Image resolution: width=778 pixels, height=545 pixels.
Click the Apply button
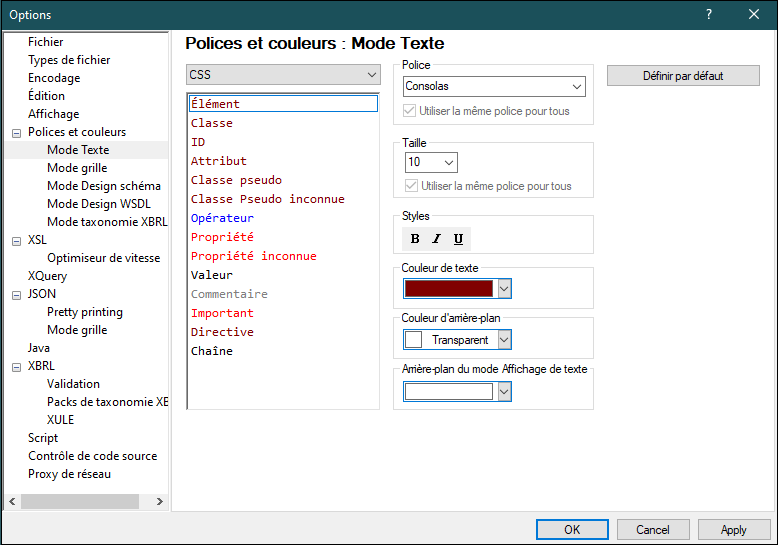pos(734,529)
